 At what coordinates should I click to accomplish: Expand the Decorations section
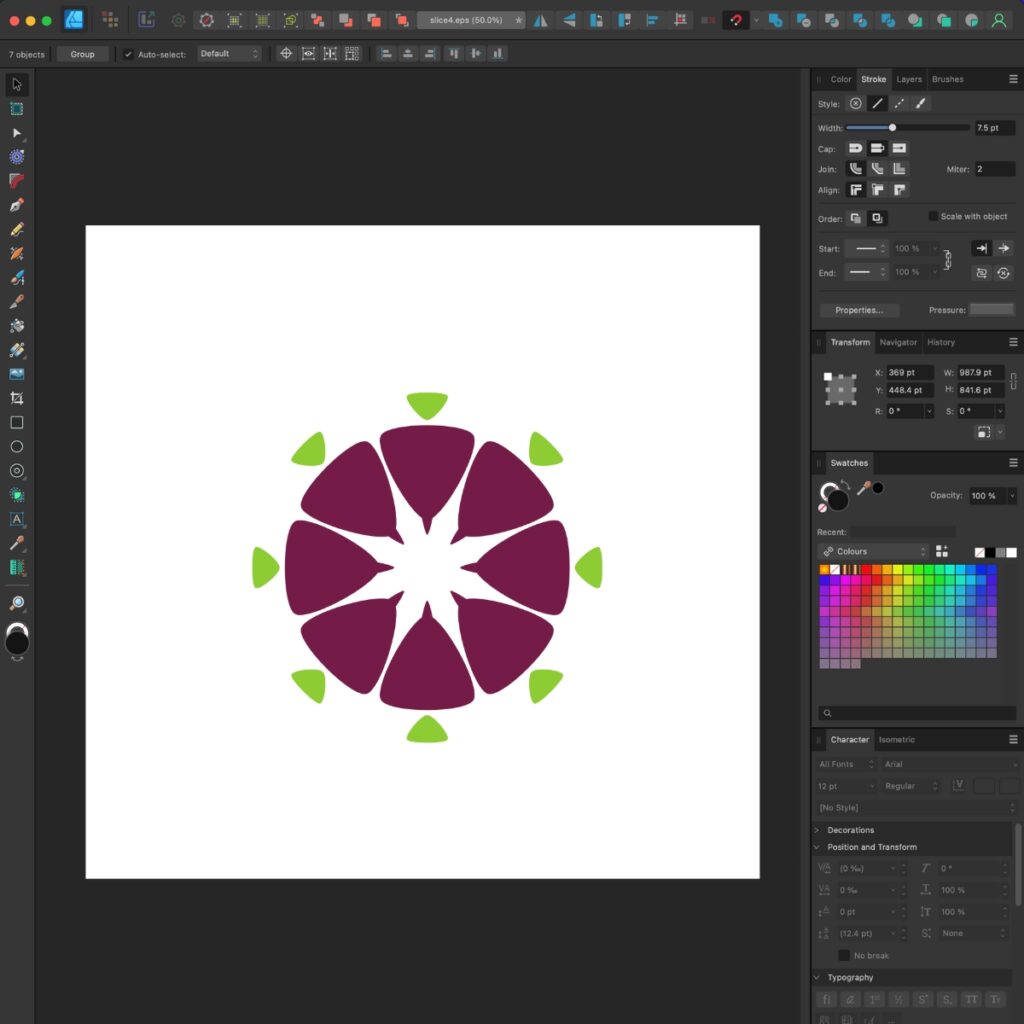(817, 830)
